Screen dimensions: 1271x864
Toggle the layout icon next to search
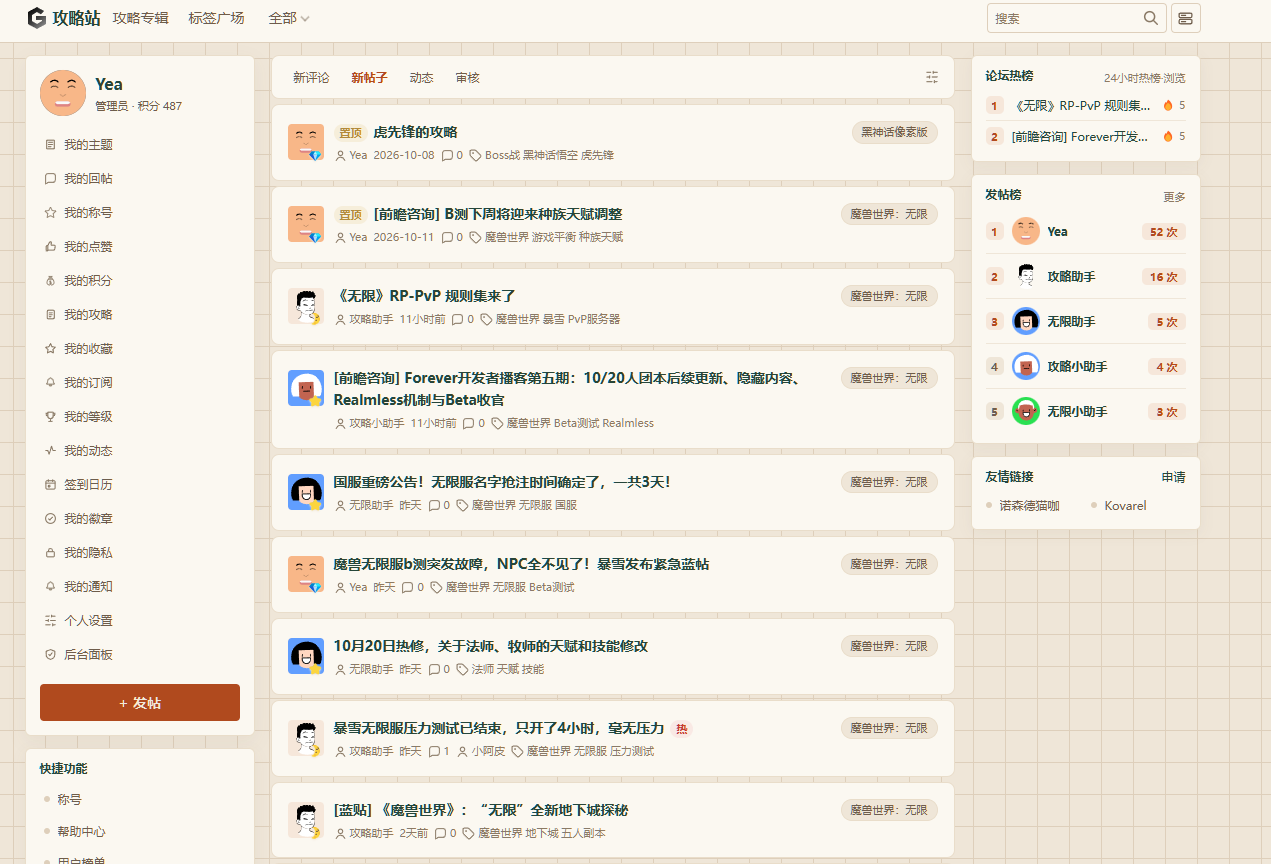pos(1185,18)
